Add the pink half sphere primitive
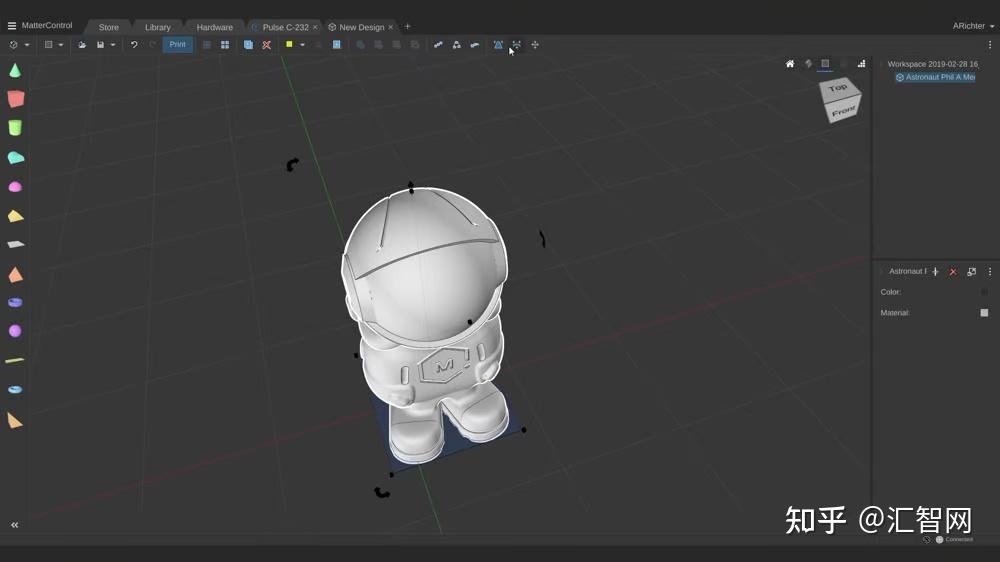 (x=15, y=187)
